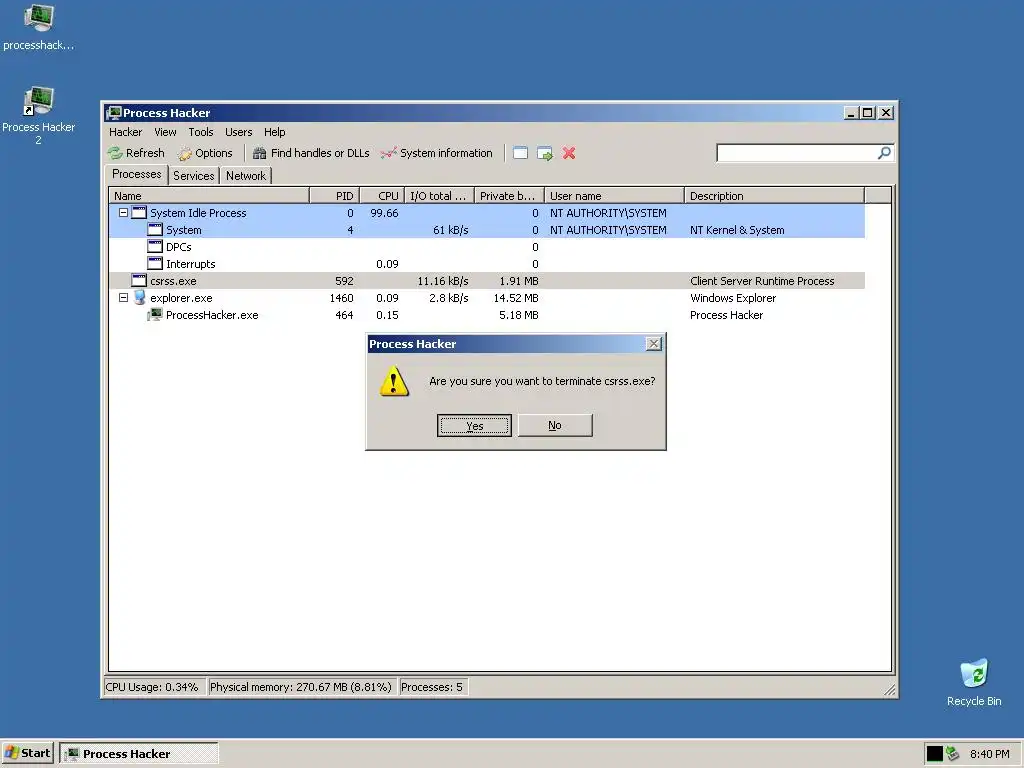Viewport: 1024px width, 768px height.
Task: Open the Hacker menu
Action: pyautogui.click(x=125, y=132)
